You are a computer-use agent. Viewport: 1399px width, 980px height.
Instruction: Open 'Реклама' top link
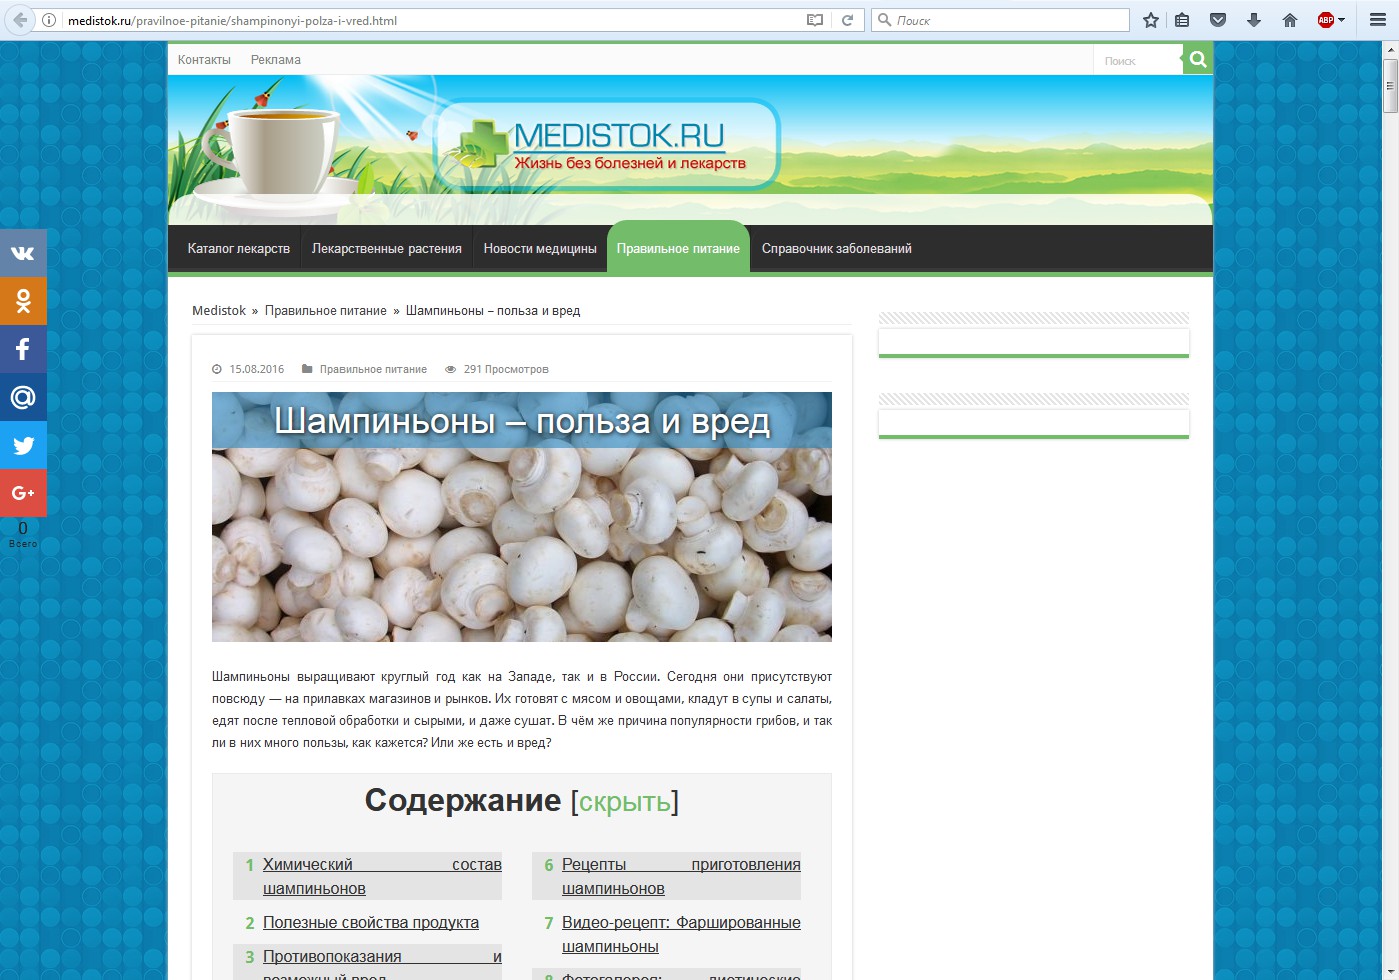[x=276, y=60]
